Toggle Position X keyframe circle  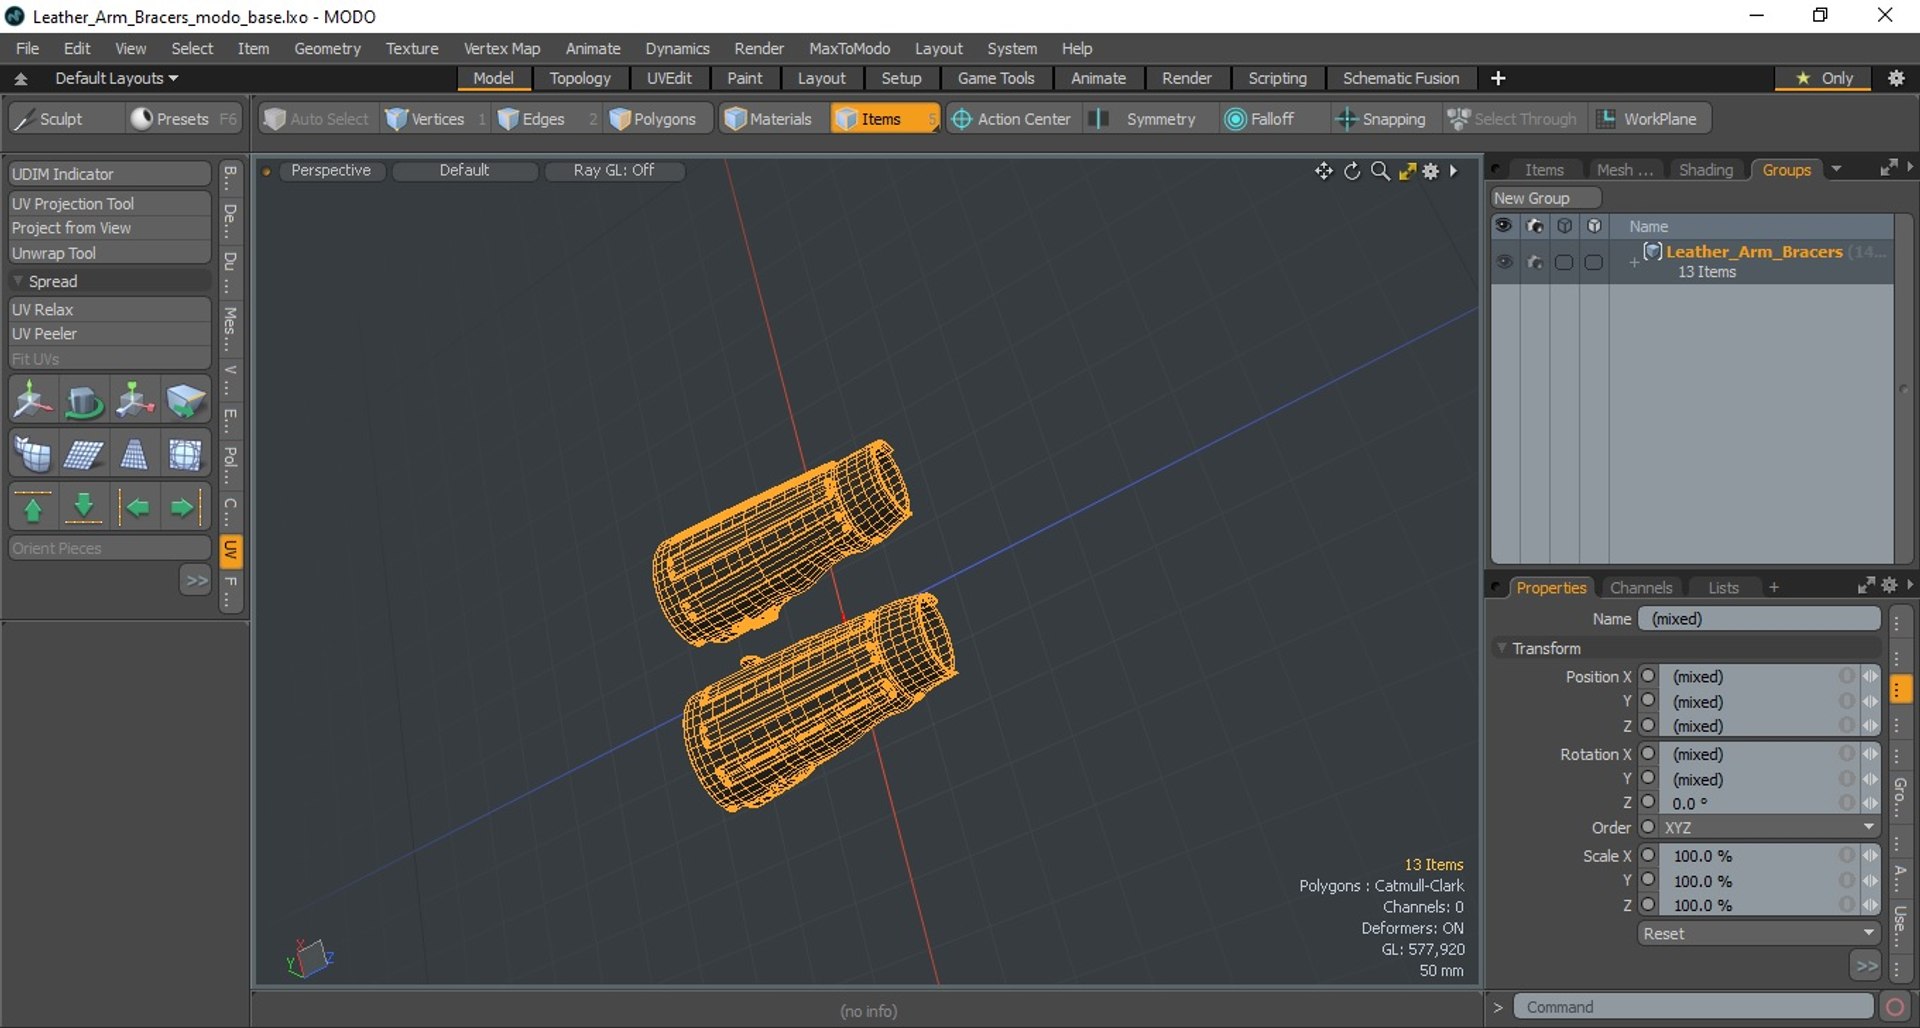[x=1648, y=676]
